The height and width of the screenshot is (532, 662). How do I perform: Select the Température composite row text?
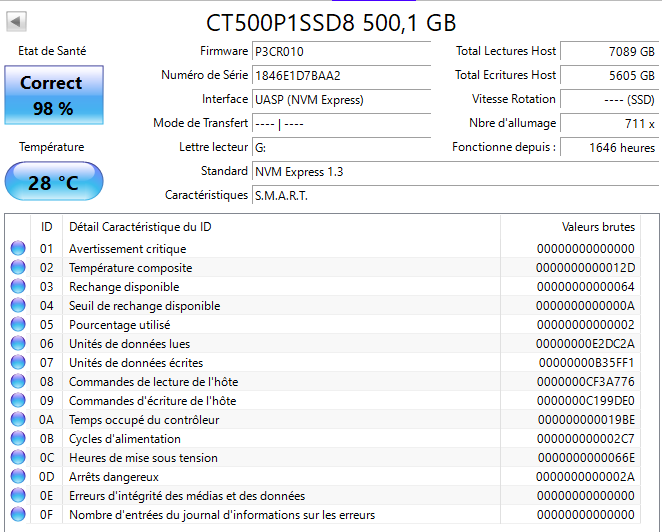click(130, 268)
